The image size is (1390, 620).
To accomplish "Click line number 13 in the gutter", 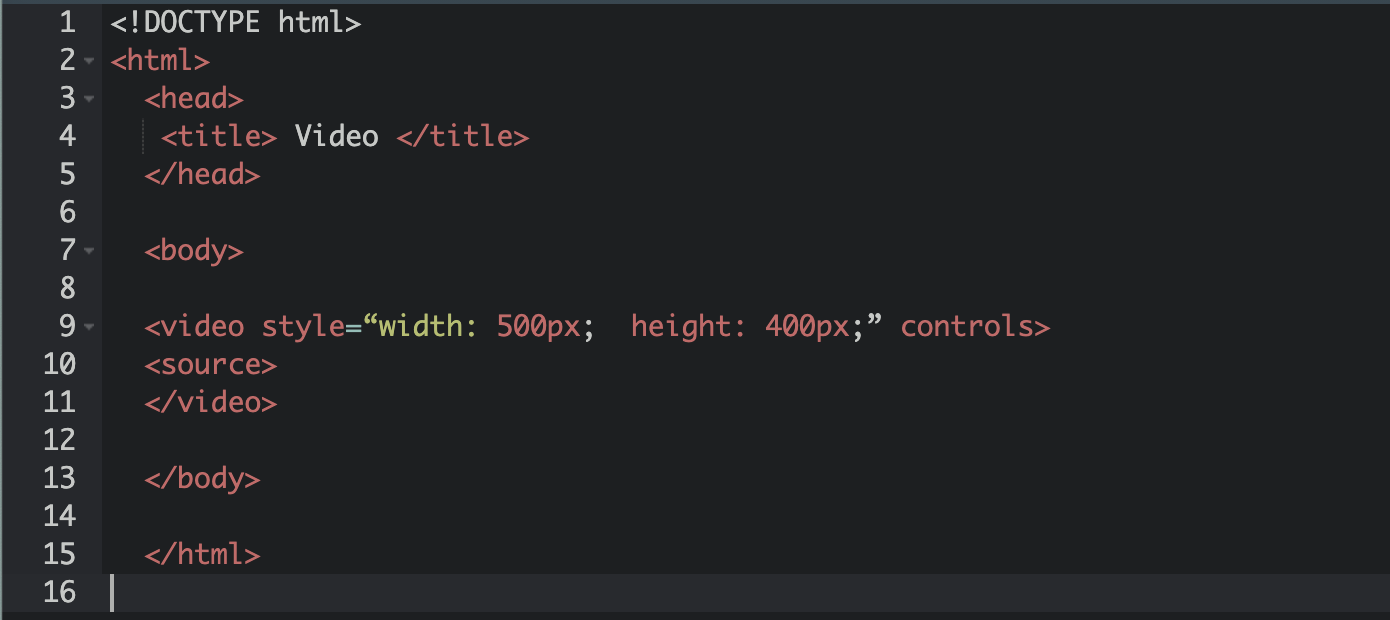I will (59, 478).
